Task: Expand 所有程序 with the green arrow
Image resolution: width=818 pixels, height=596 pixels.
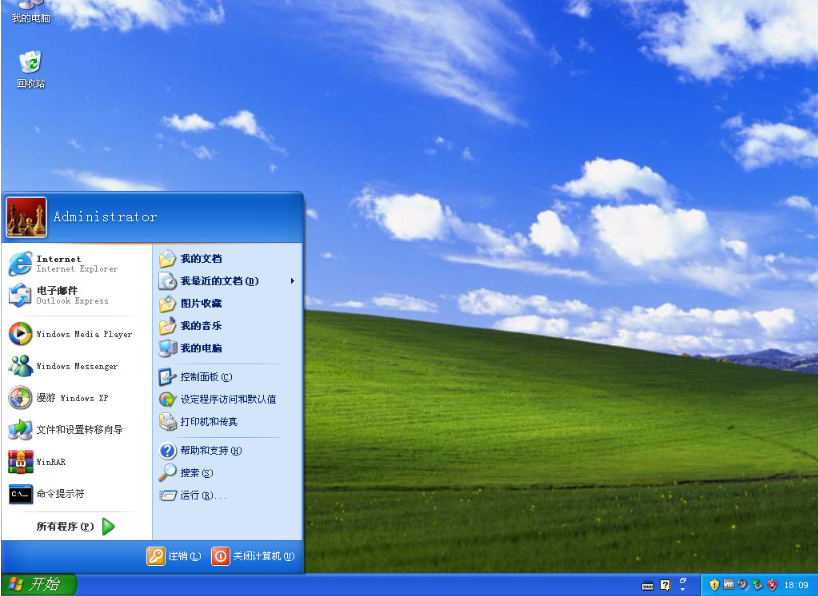Action: (x=75, y=527)
